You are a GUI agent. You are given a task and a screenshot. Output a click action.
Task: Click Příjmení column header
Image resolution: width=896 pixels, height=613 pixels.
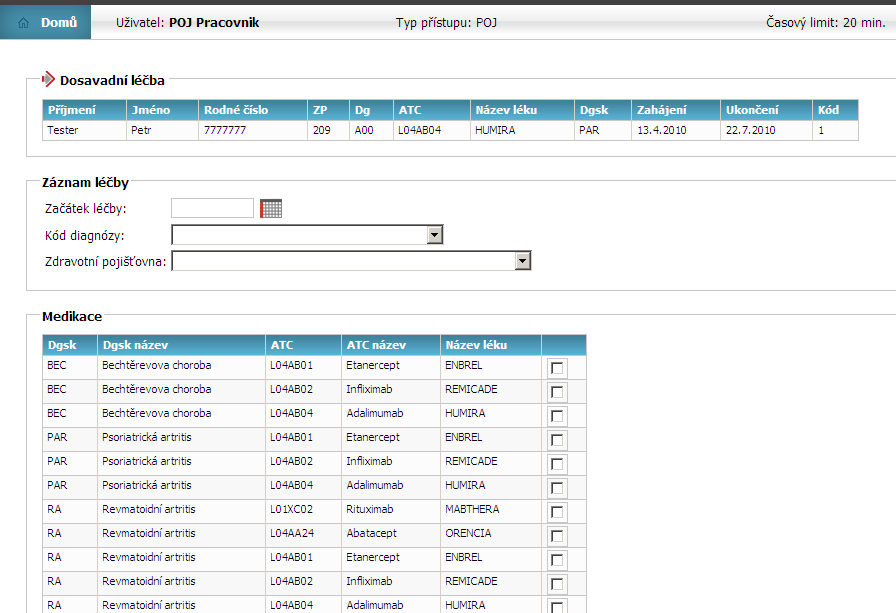(85, 110)
